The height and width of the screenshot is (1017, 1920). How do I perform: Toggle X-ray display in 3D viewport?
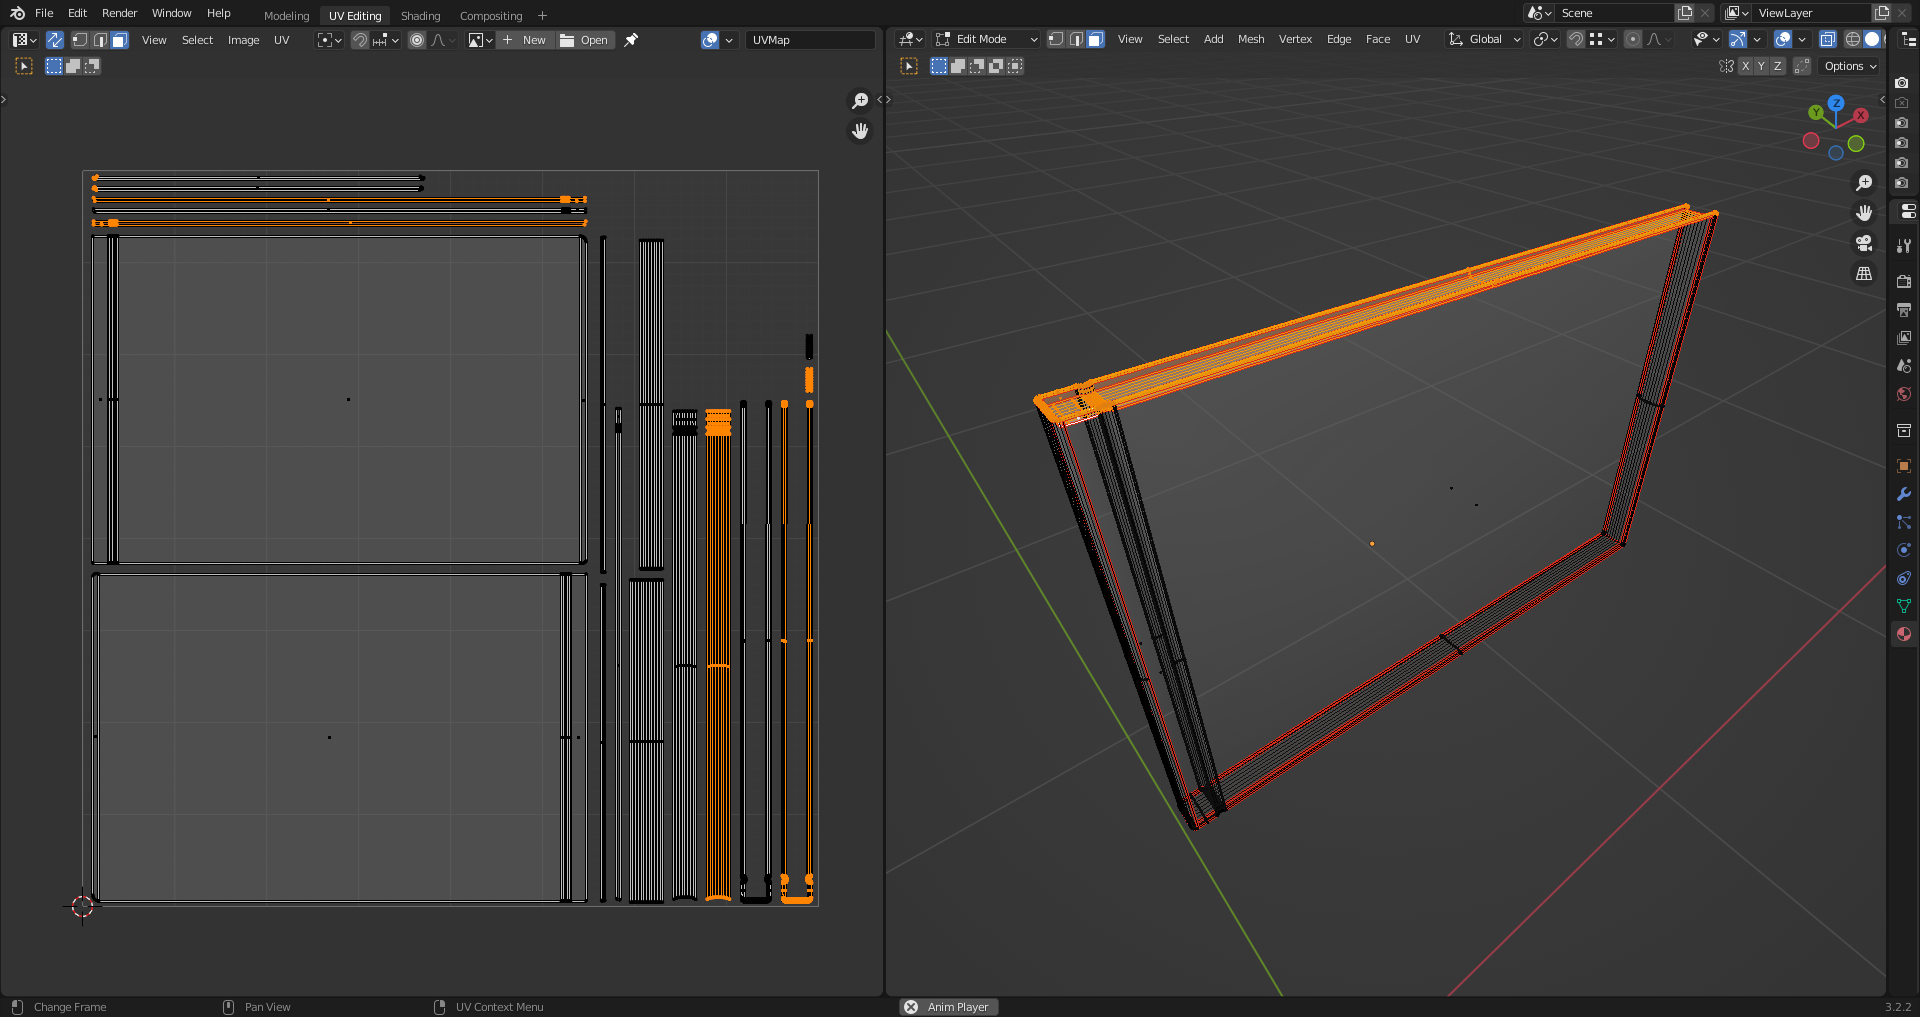tap(1827, 39)
